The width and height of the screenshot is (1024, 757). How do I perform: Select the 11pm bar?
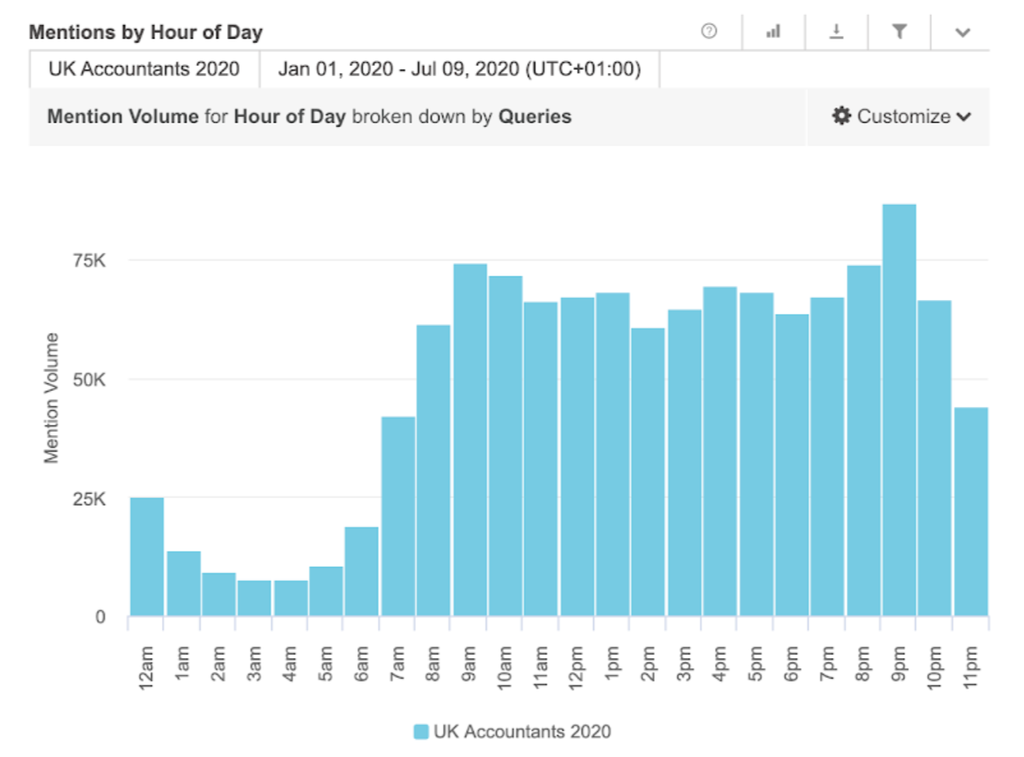[970, 512]
